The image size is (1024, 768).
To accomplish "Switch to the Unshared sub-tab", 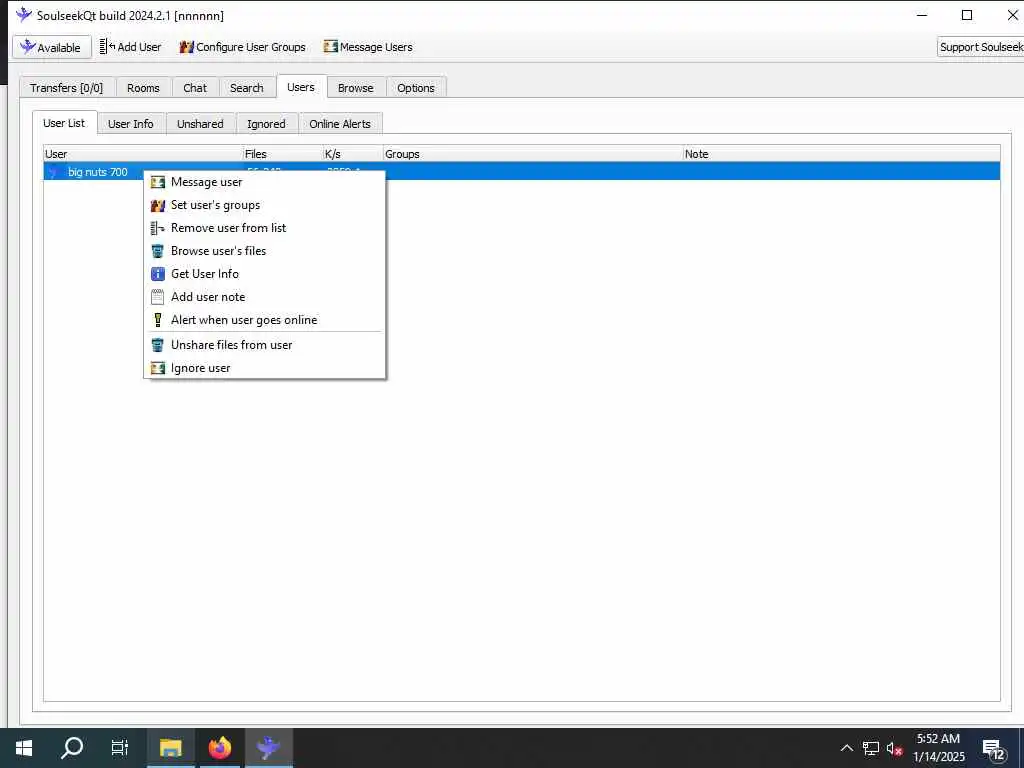I will click(200, 123).
